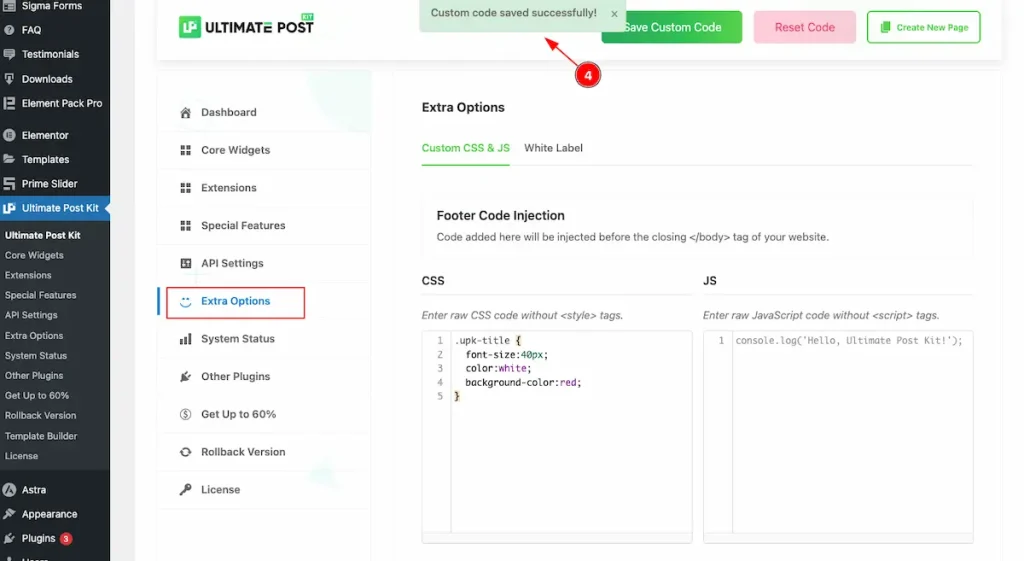Click the 'color:white;' CSS line
Viewport: 1024px width, 561px height.
pyautogui.click(x=498, y=368)
